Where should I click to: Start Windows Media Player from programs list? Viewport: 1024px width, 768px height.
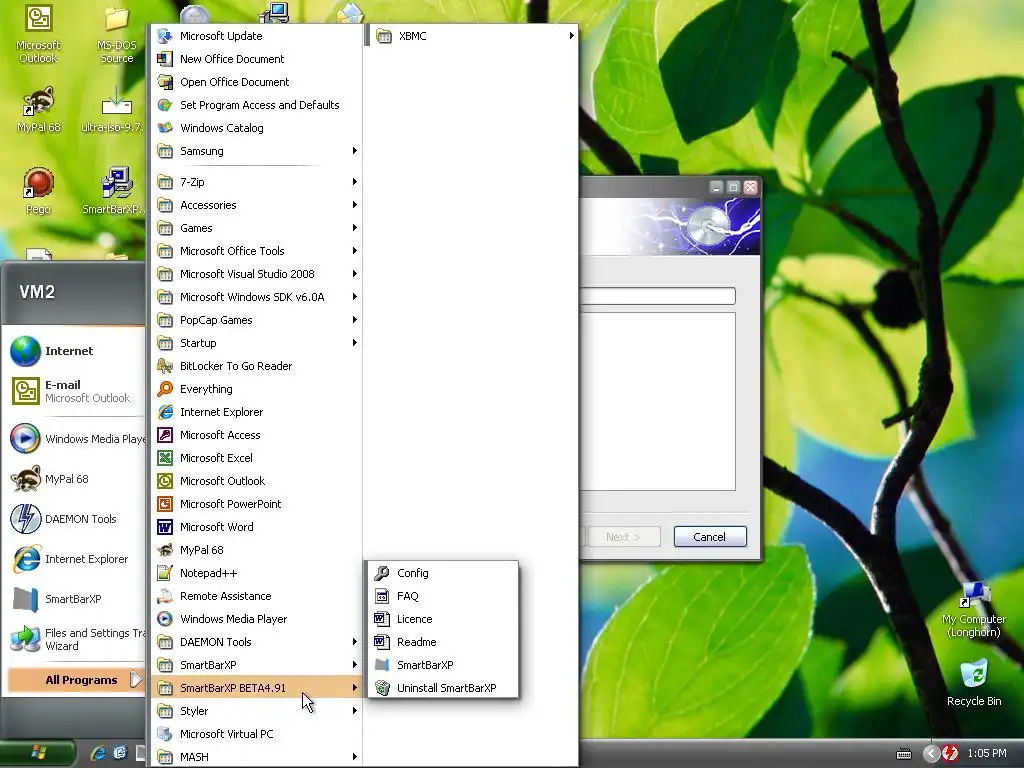[256, 619]
